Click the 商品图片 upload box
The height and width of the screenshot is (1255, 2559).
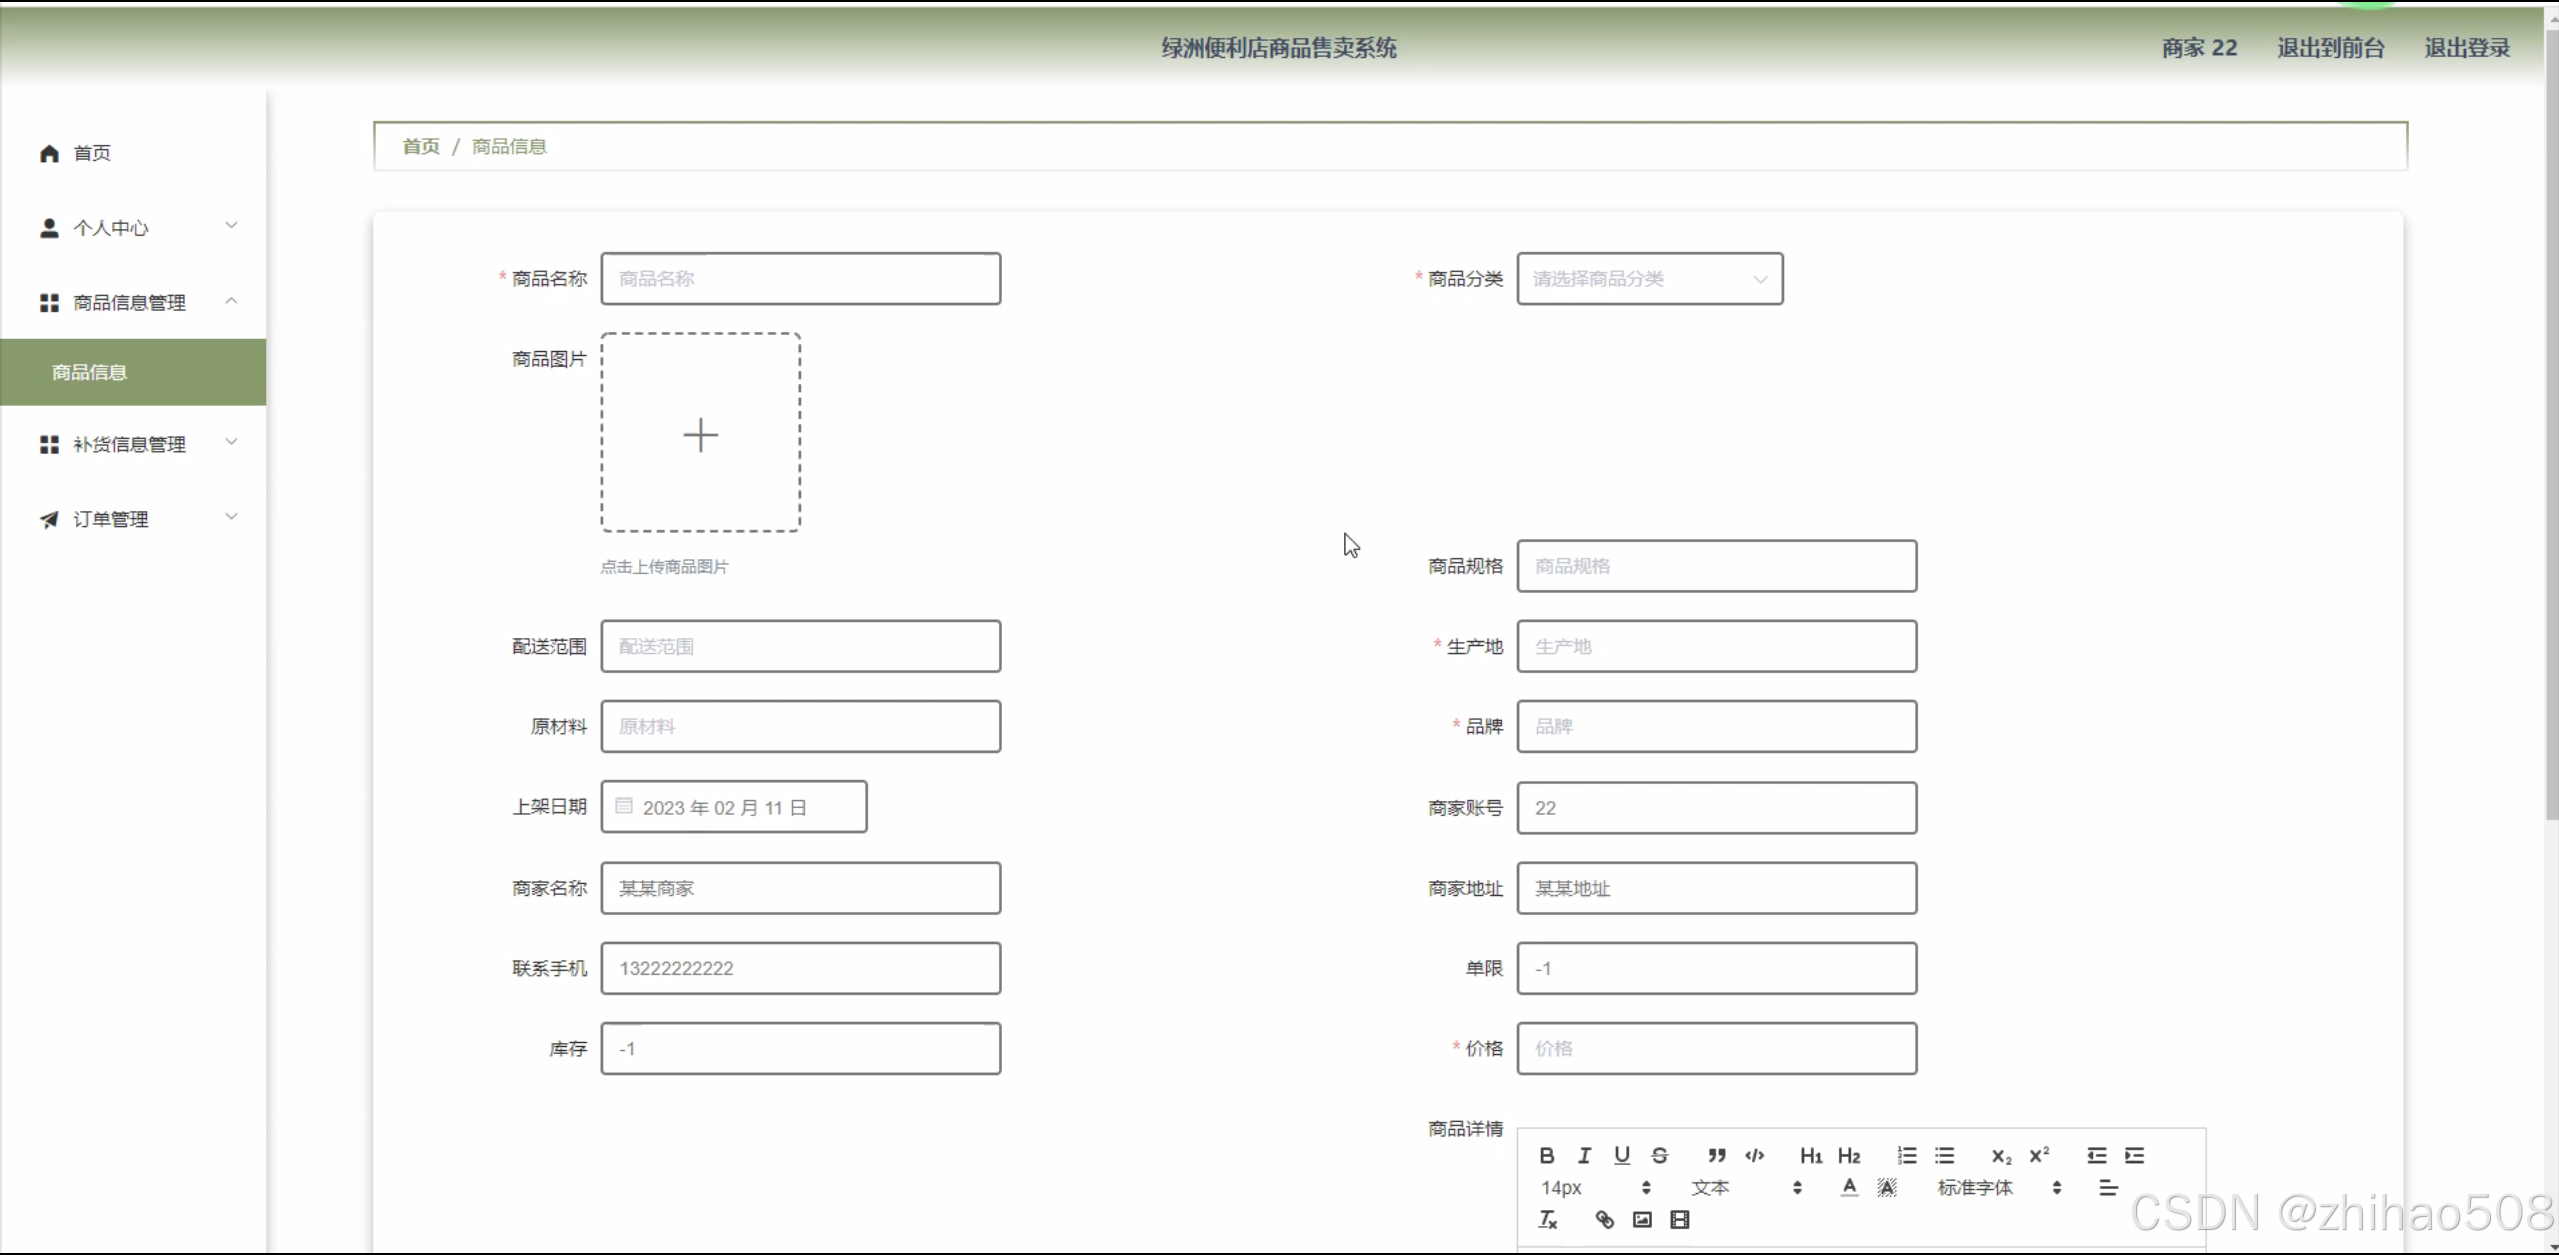click(x=700, y=433)
